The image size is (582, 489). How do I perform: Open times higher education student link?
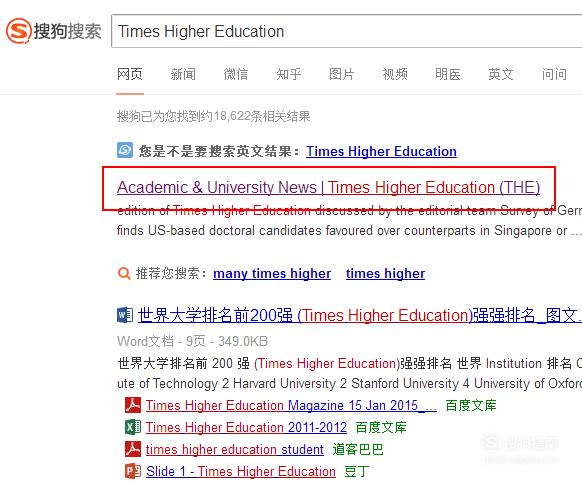point(235,450)
